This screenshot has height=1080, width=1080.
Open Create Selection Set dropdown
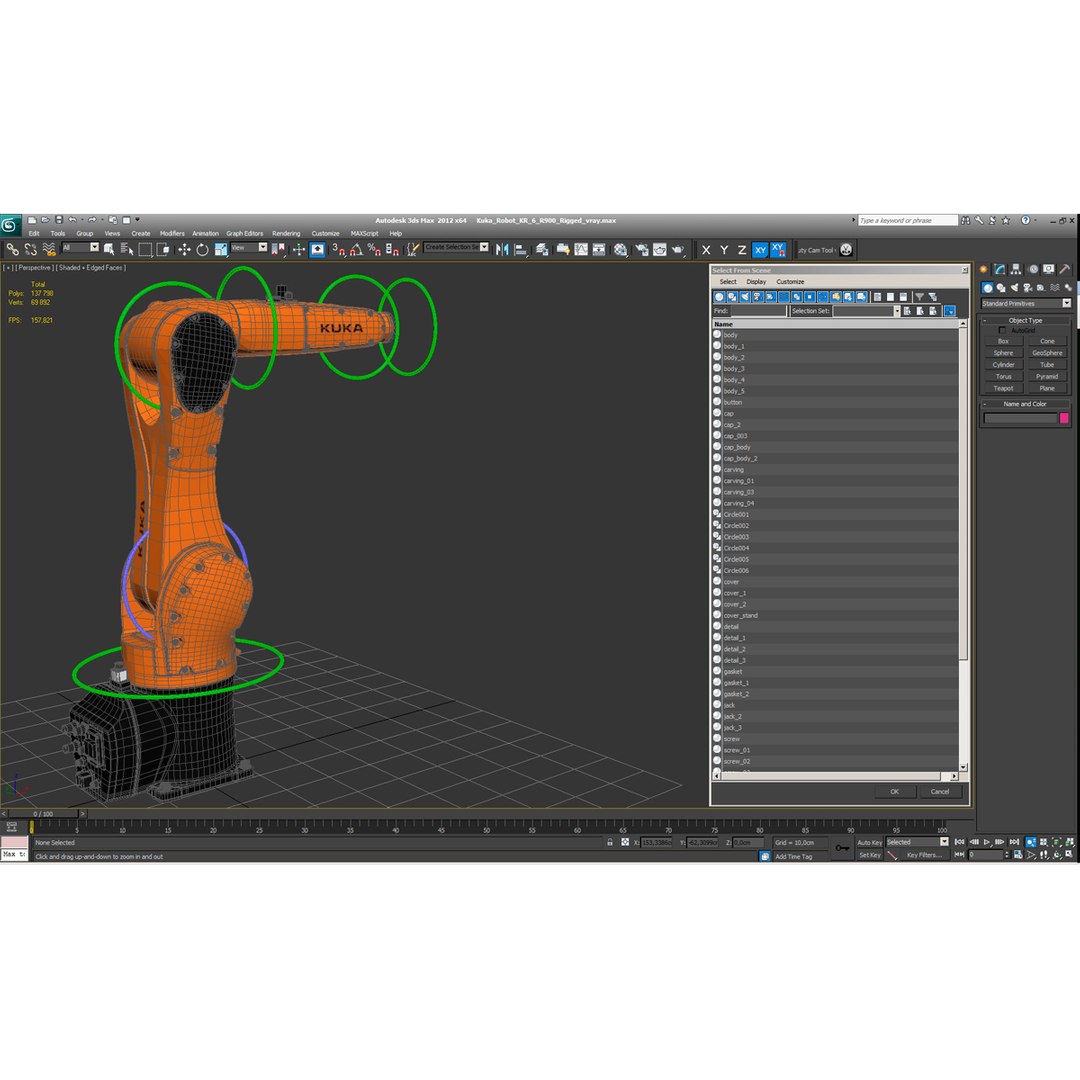coord(456,247)
